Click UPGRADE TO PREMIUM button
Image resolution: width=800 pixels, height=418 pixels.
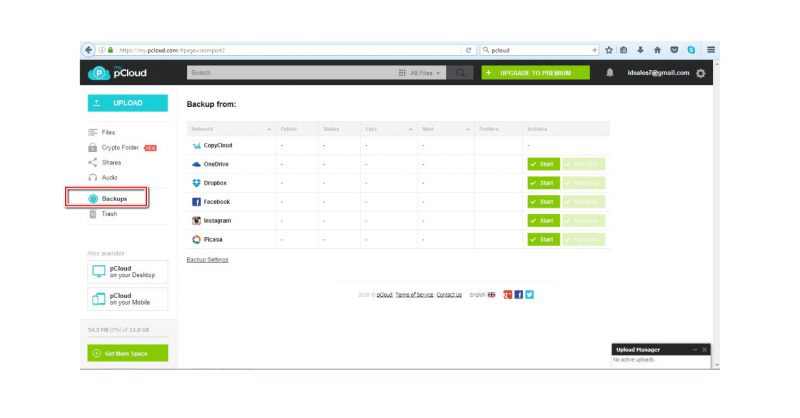point(535,73)
